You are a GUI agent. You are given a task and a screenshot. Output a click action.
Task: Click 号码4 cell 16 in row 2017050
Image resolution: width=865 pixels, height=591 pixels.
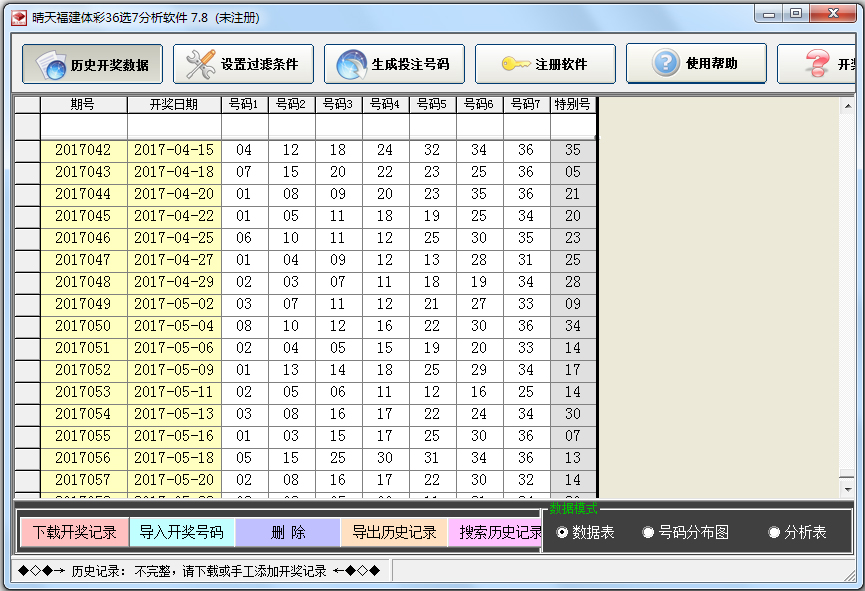pyautogui.click(x=386, y=326)
